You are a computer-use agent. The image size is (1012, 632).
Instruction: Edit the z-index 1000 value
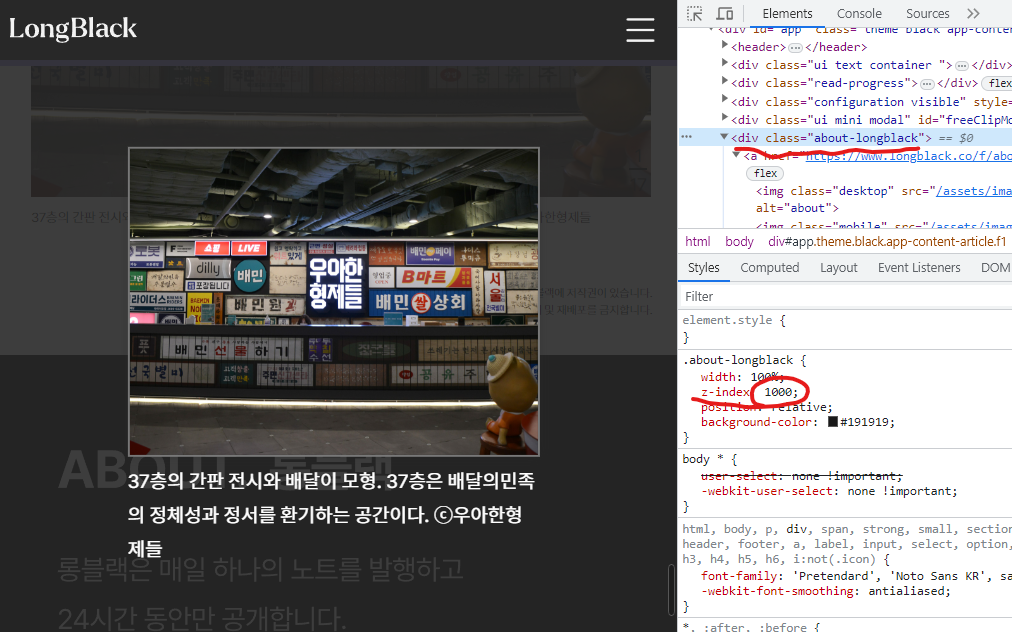coord(780,392)
